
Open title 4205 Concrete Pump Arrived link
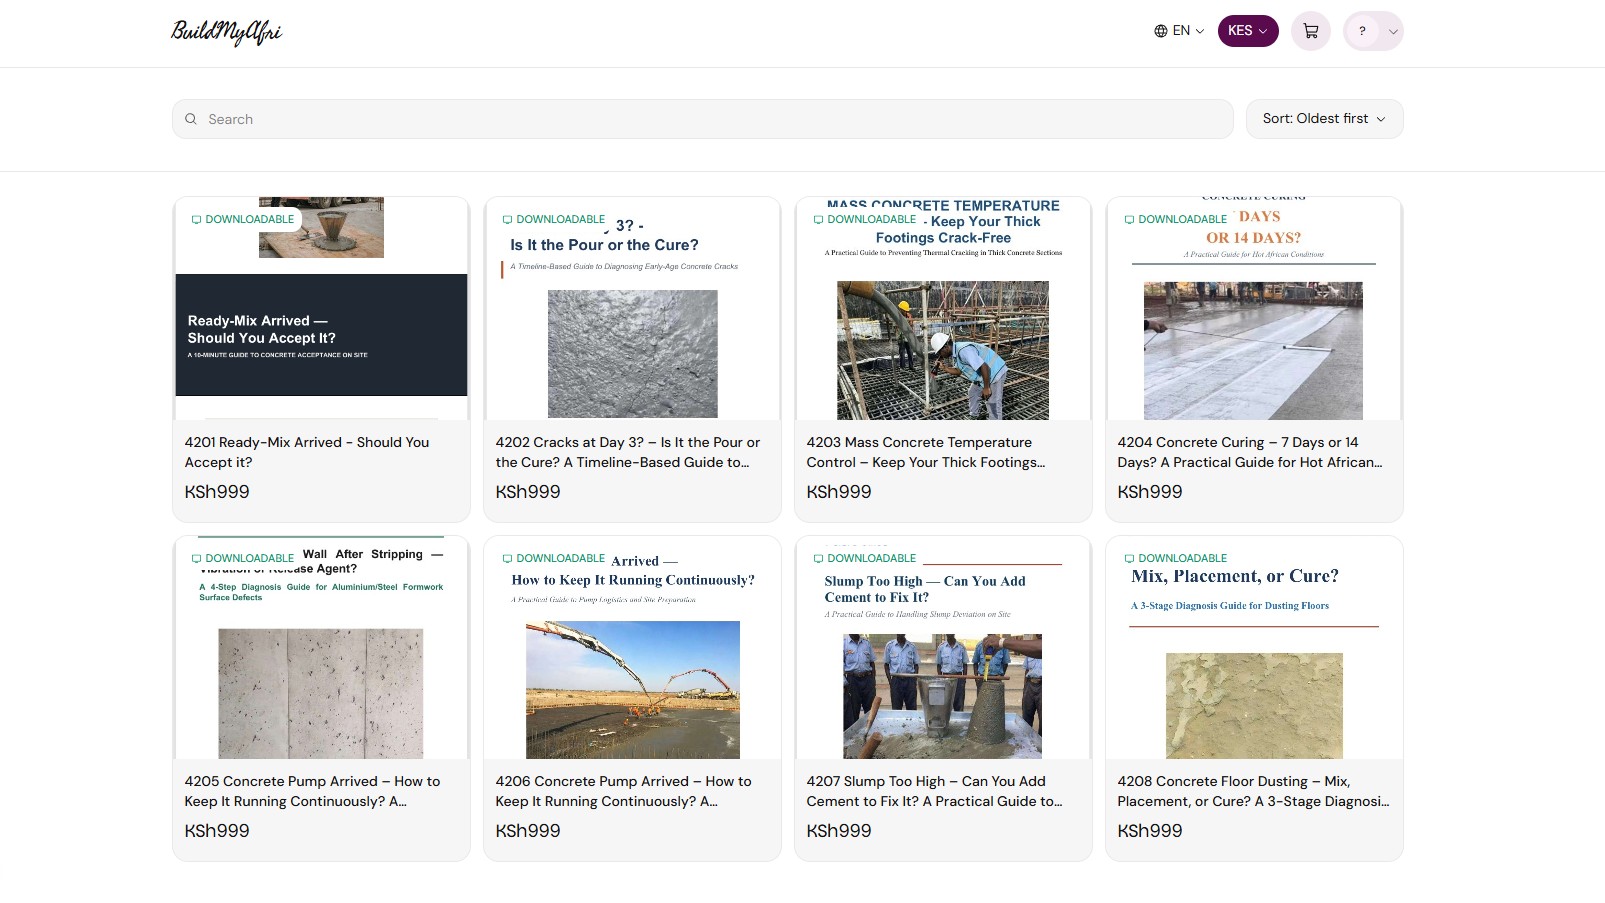pyautogui.click(x=312, y=791)
